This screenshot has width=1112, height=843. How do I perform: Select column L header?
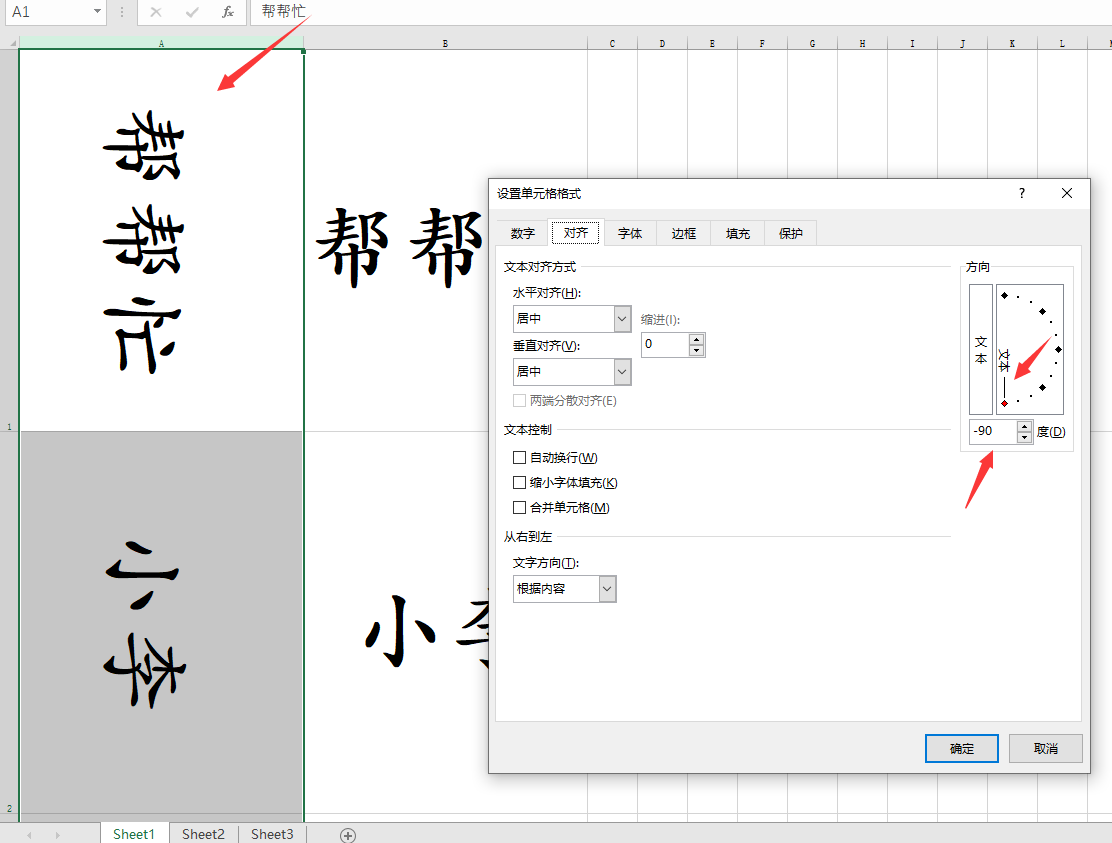(1062, 44)
